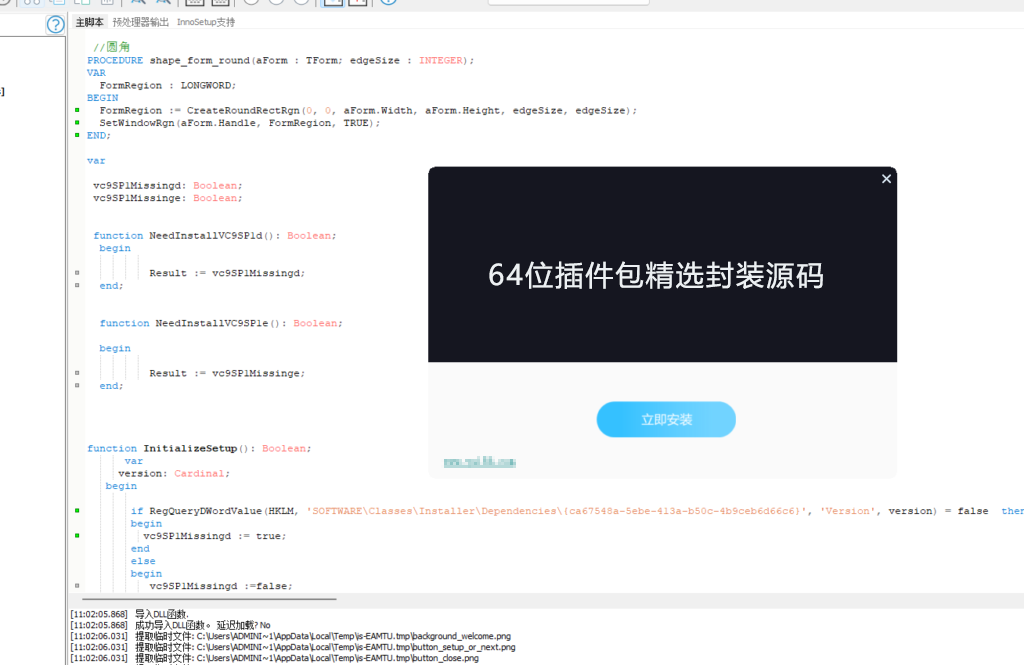Collapse the NeedInstallVC9SP1e function body fold marker
This screenshot has height=665, width=1024.
click(77, 371)
